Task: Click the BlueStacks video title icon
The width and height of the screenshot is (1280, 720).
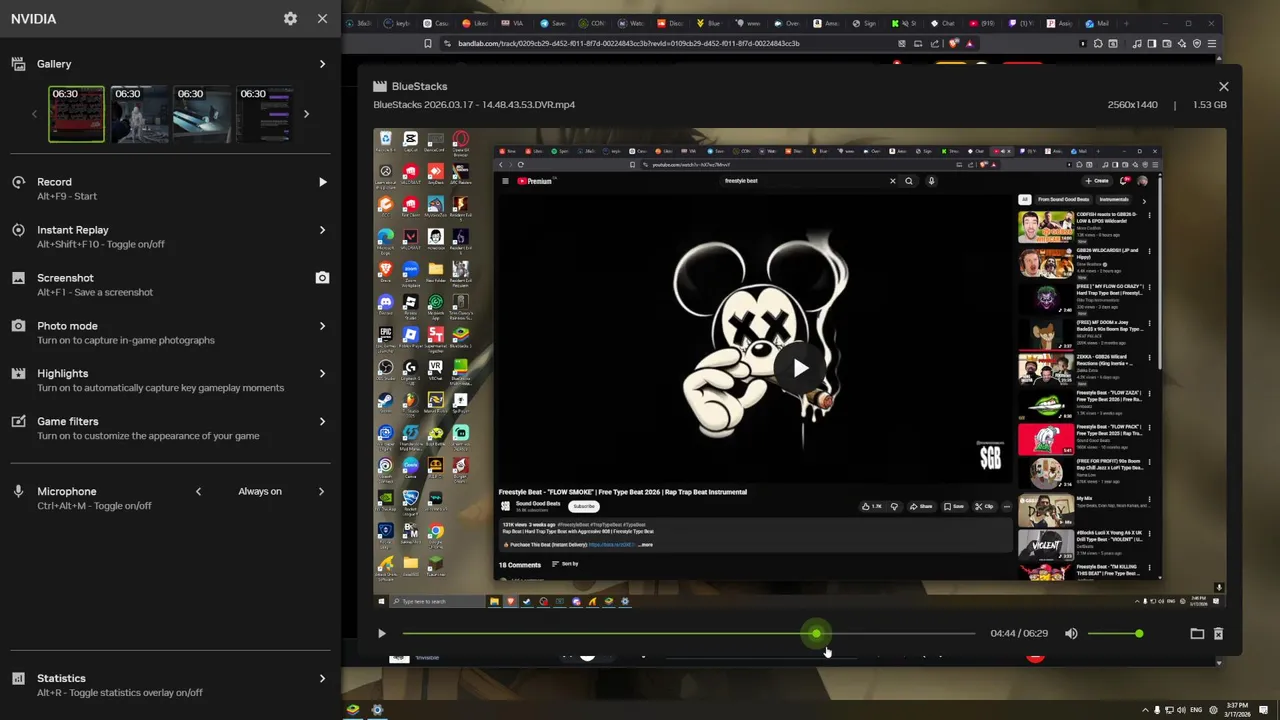Action: [380, 86]
